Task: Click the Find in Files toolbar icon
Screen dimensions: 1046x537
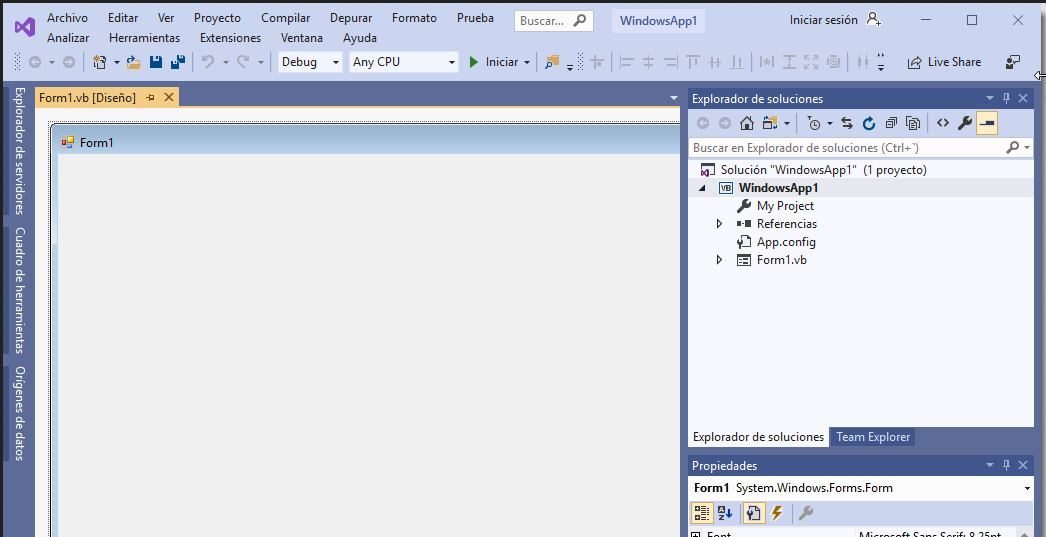Action: (552, 62)
